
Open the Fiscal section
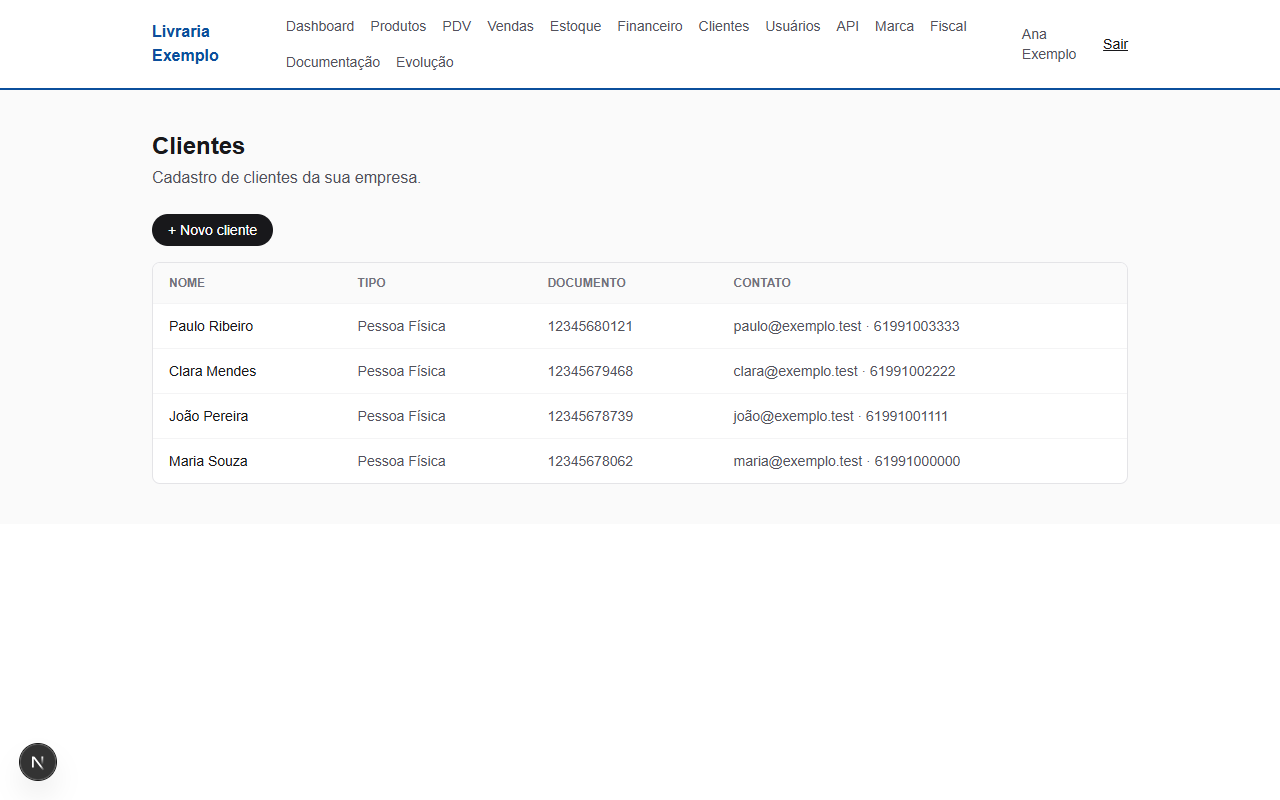(948, 26)
